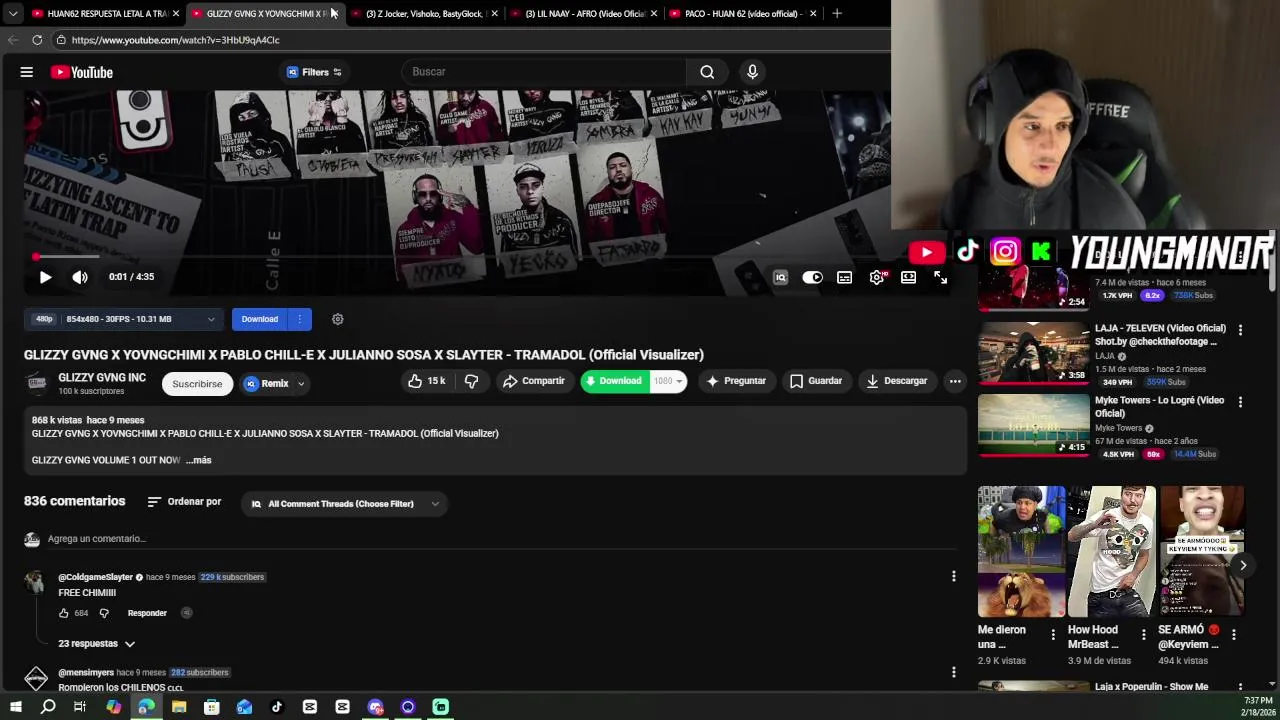
Task: Open options menu for ColdgameSlayter comment
Action: (x=953, y=576)
